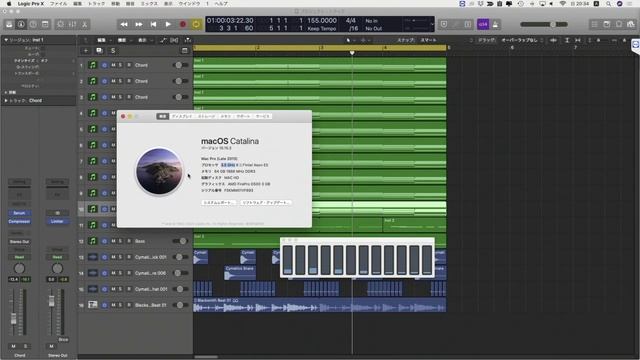The height and width of the screenshot is (360, 640).
Task: Toggle the global Solo S button
Action: click(113, 51)
